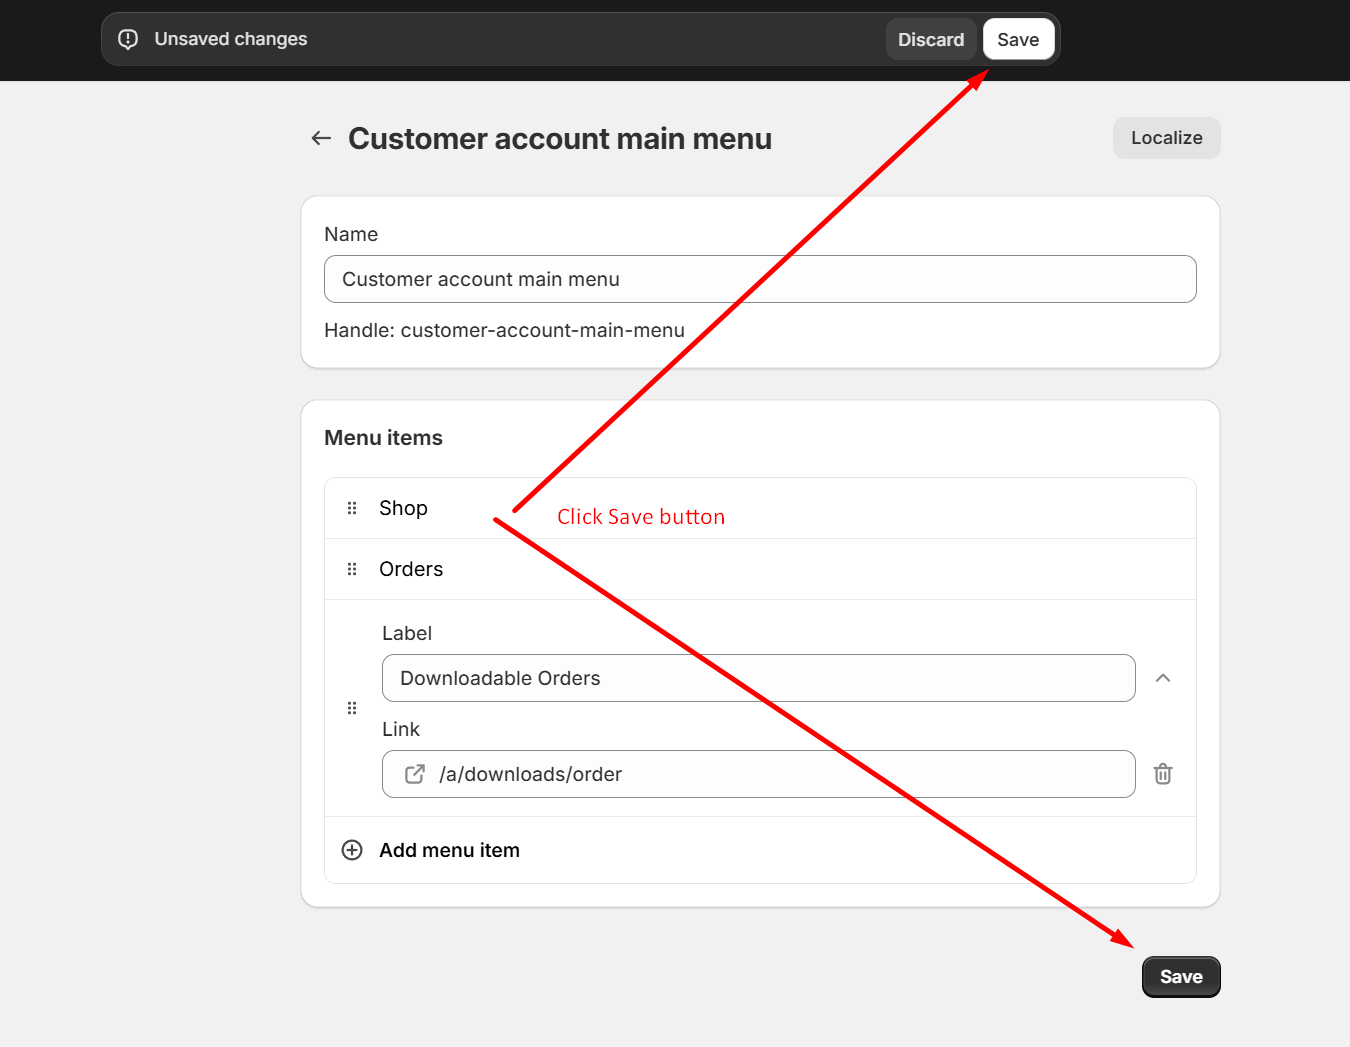Open the Localize options
Screen dimensions: 1350x1047
[1166, 138]
